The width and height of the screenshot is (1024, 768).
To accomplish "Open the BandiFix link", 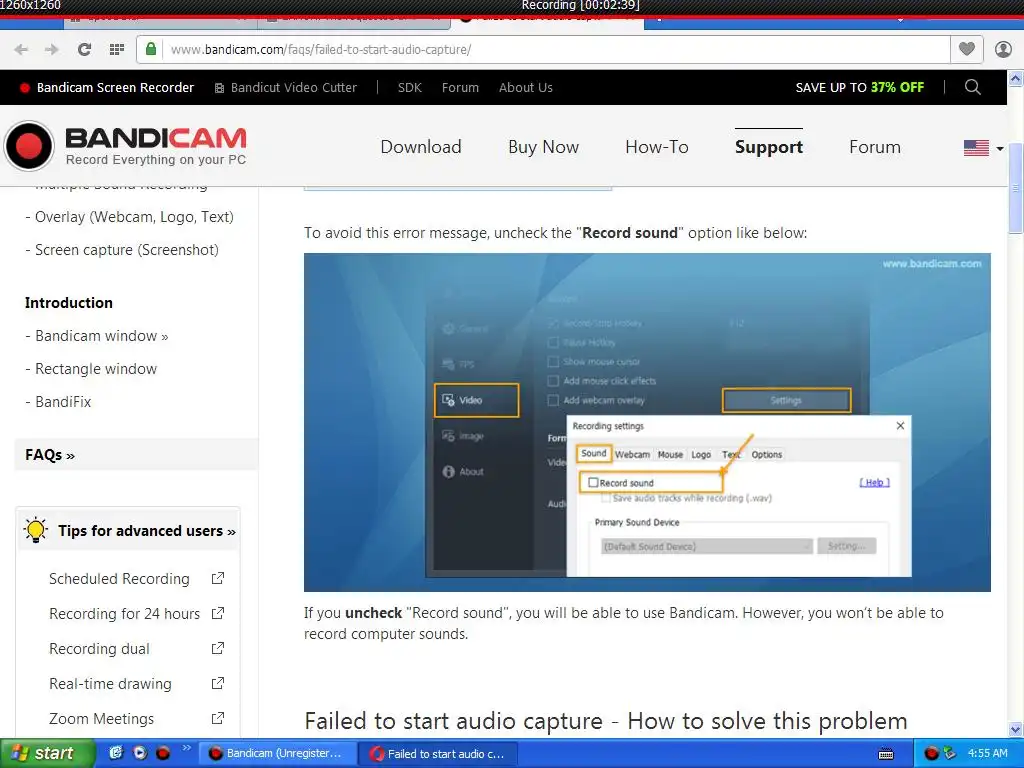I will pos(63,402).
